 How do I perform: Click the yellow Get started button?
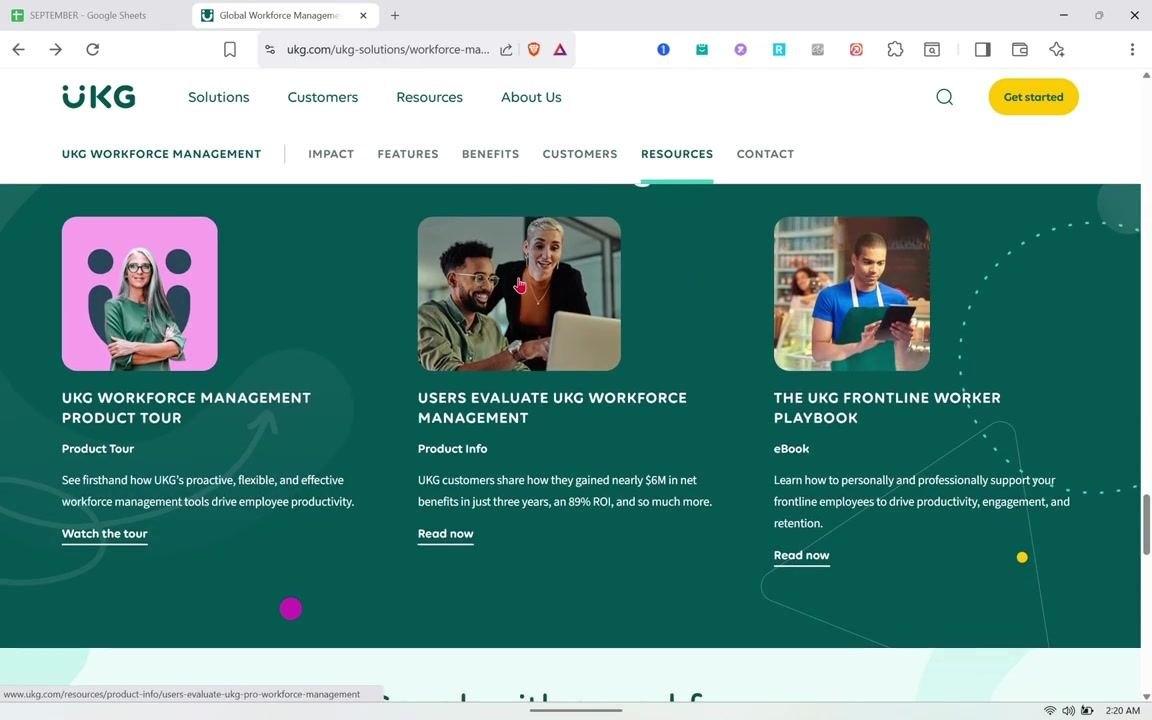(1033, 97)
